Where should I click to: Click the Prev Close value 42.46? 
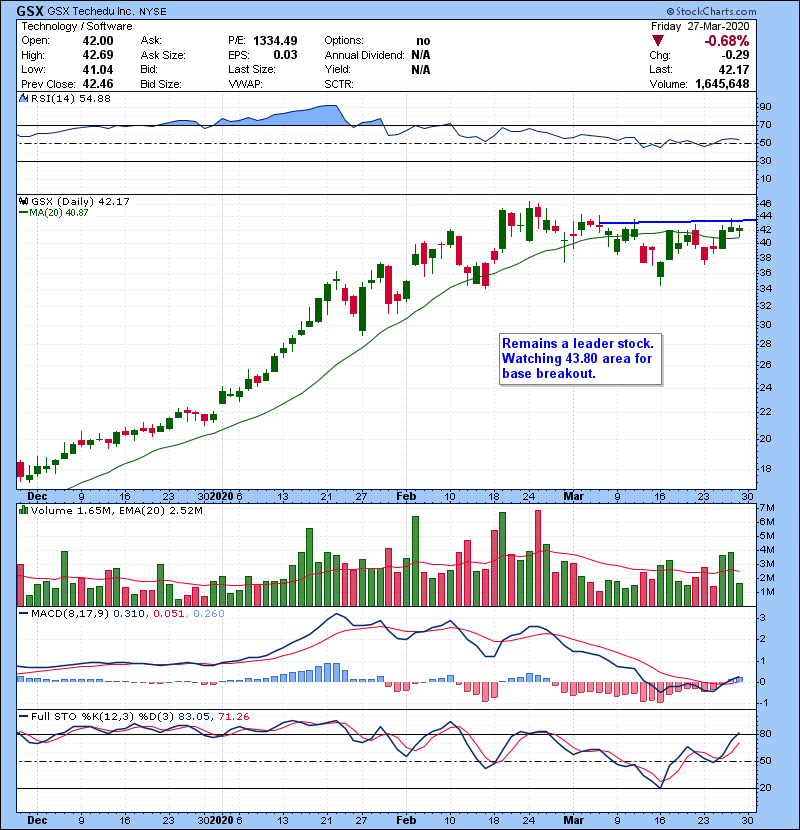(x=98, y=84)
